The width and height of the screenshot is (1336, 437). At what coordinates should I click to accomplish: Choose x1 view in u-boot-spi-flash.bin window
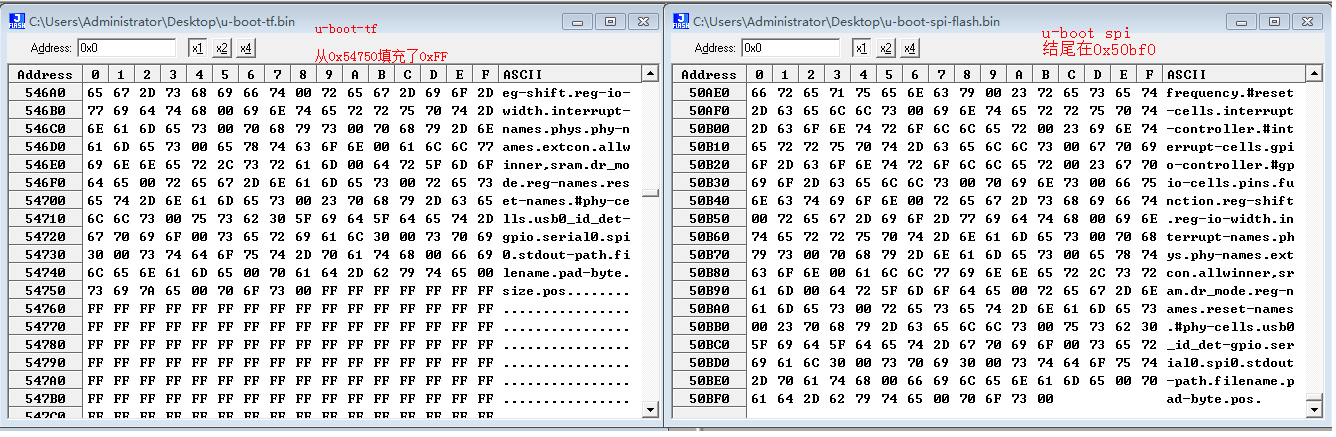(x=861, y=48)
